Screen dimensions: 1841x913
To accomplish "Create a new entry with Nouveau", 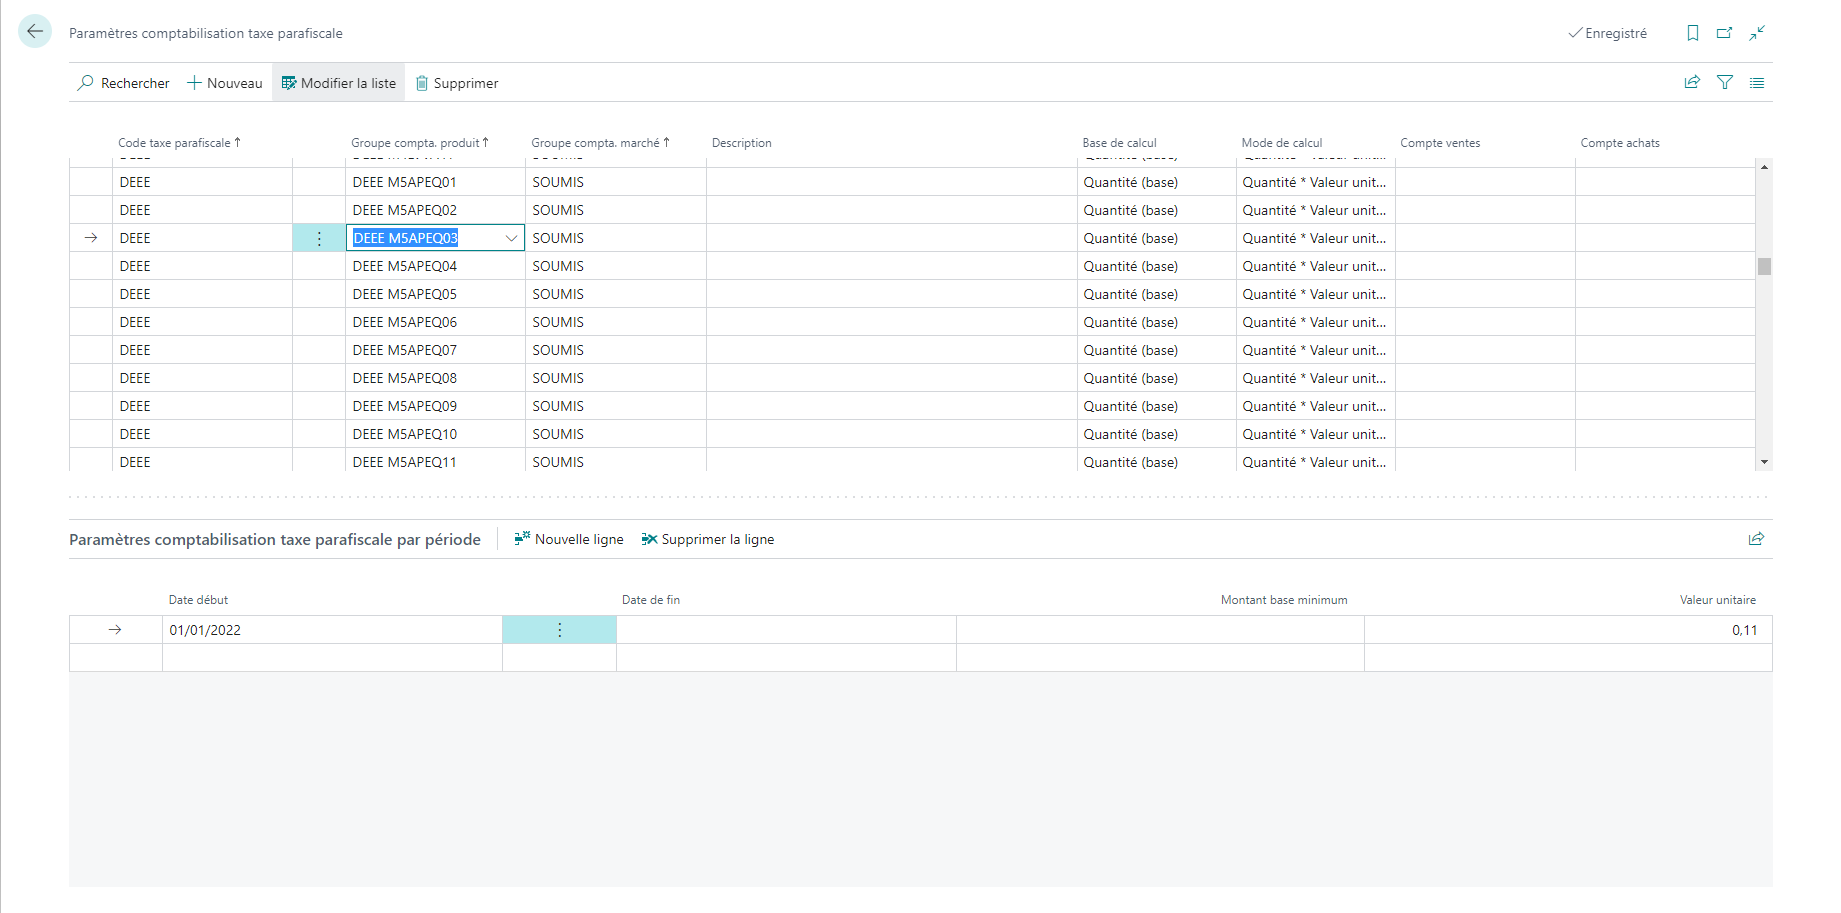I will pos(225,83).
